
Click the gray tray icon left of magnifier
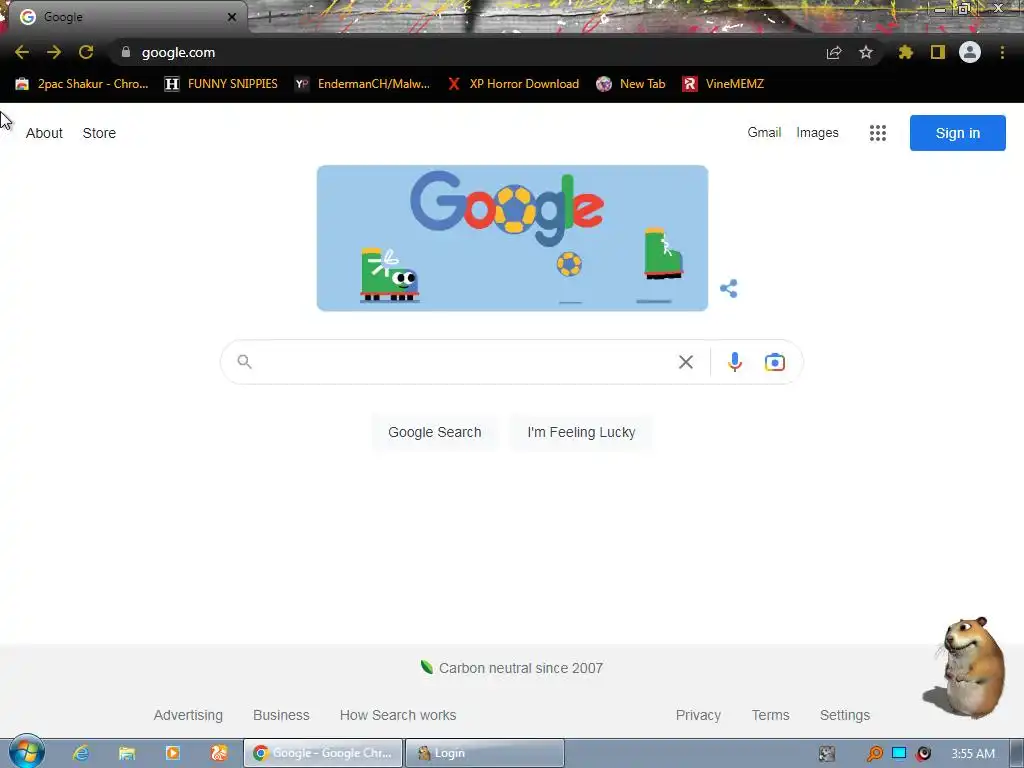click(827, 754)
